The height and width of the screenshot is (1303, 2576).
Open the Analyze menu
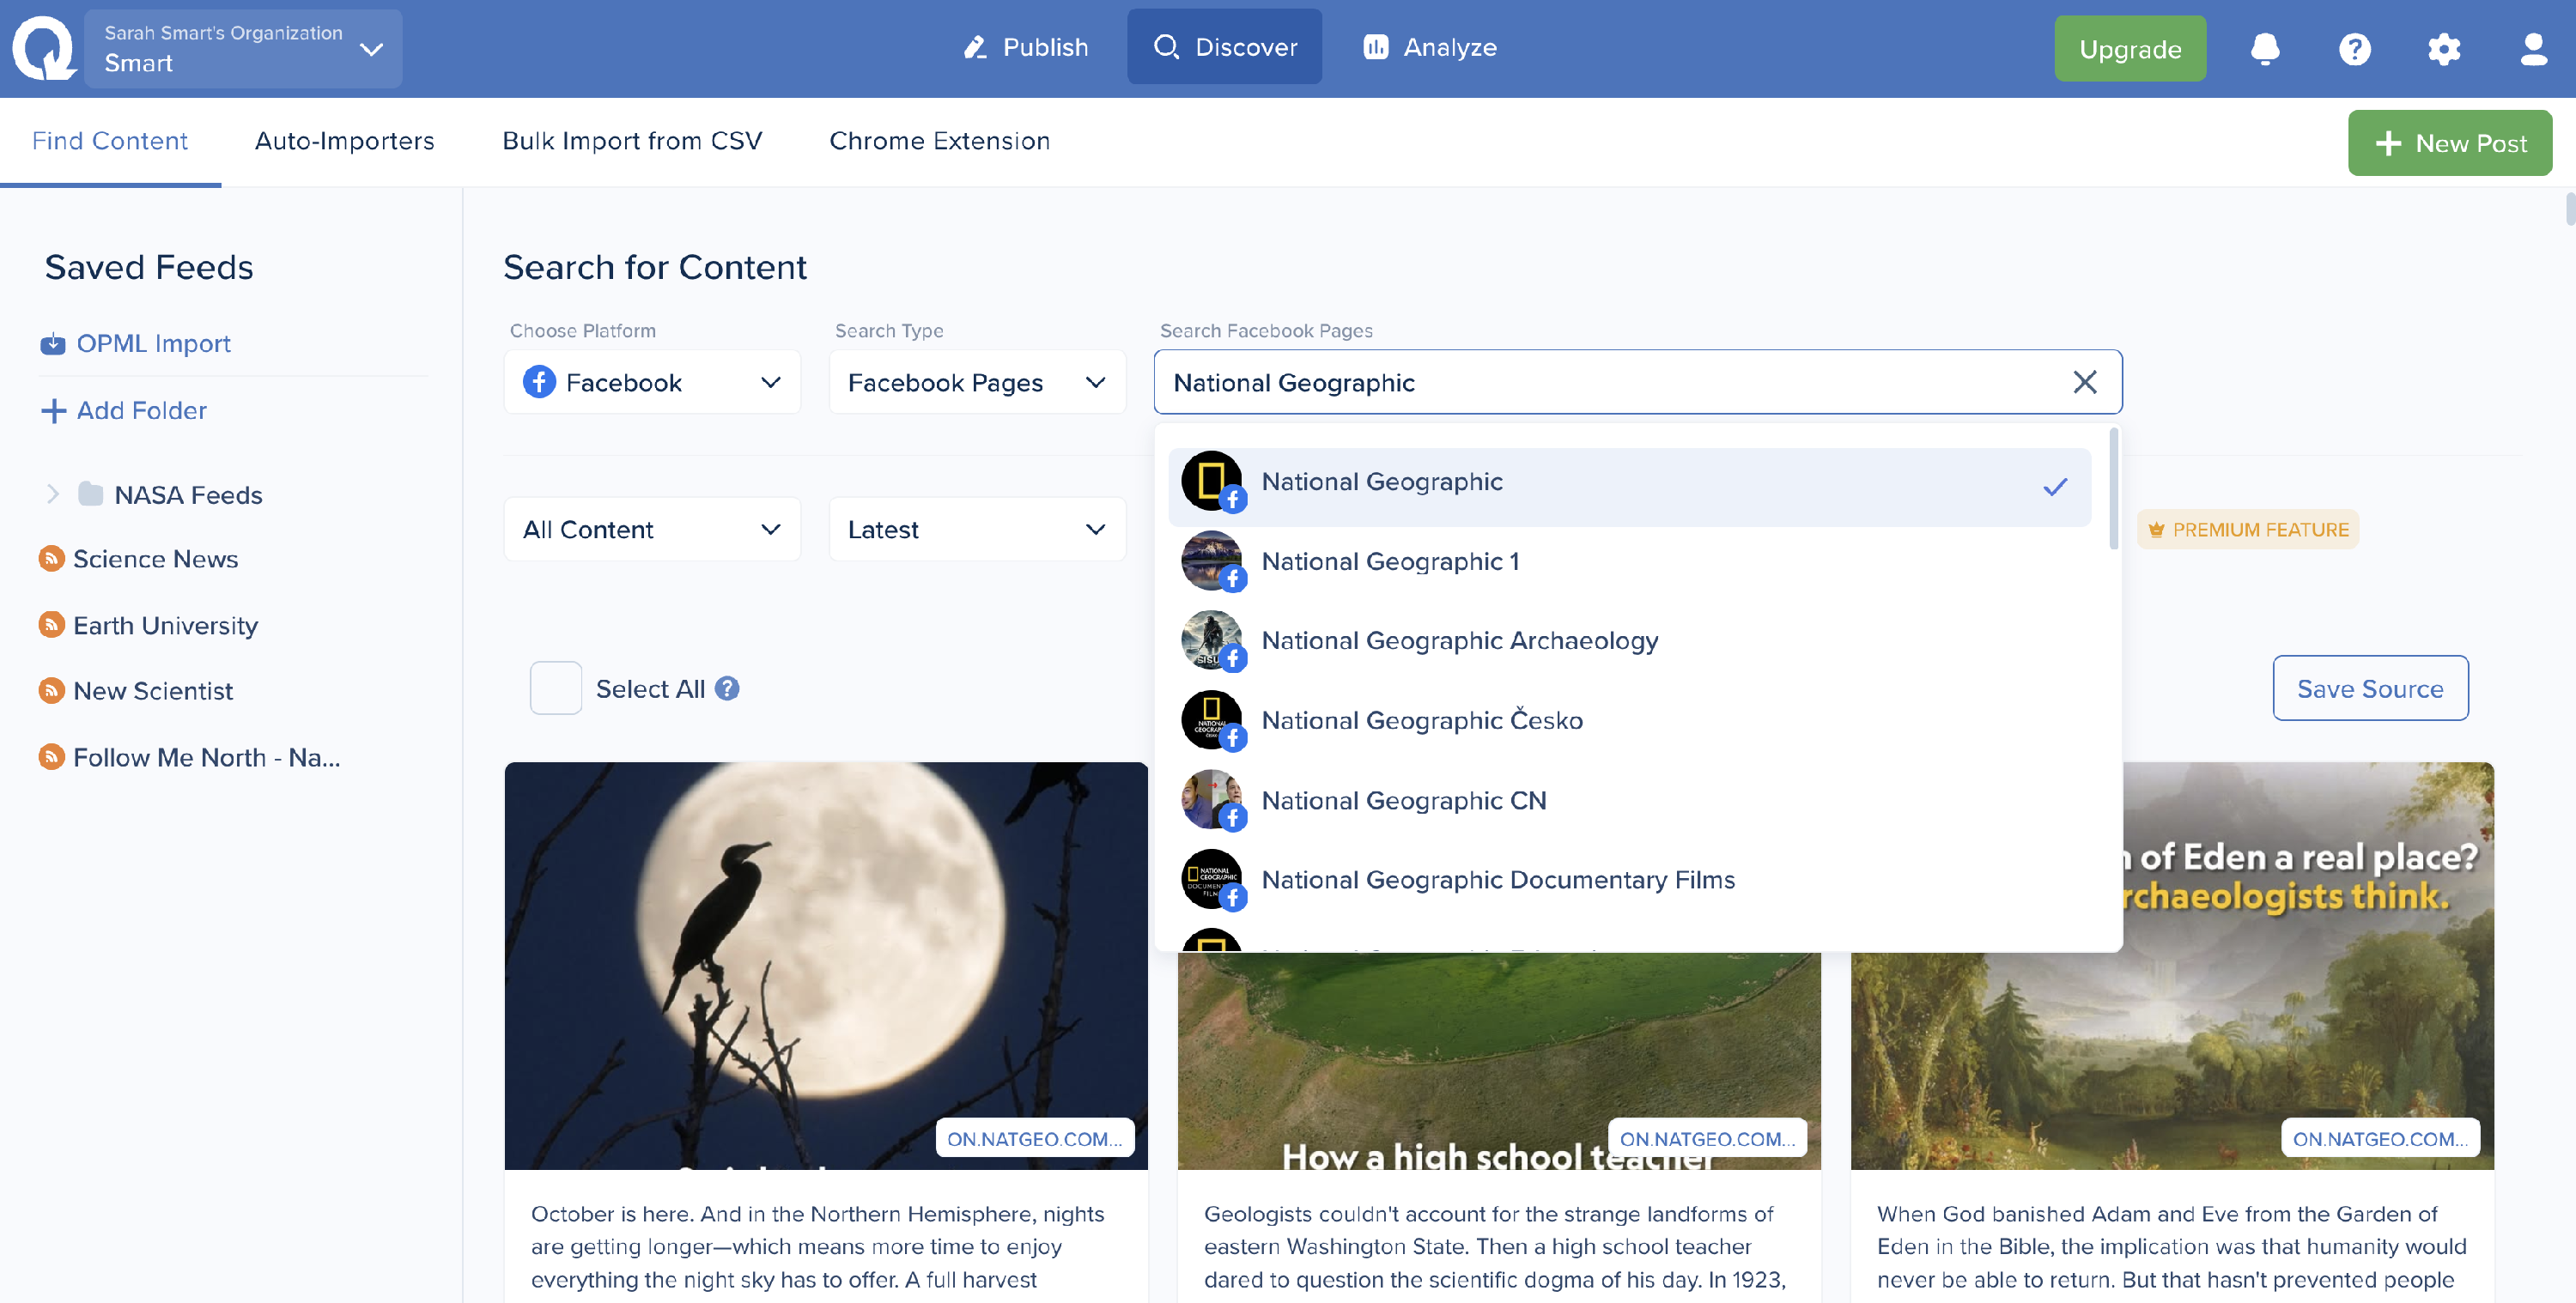(1430, 47)
